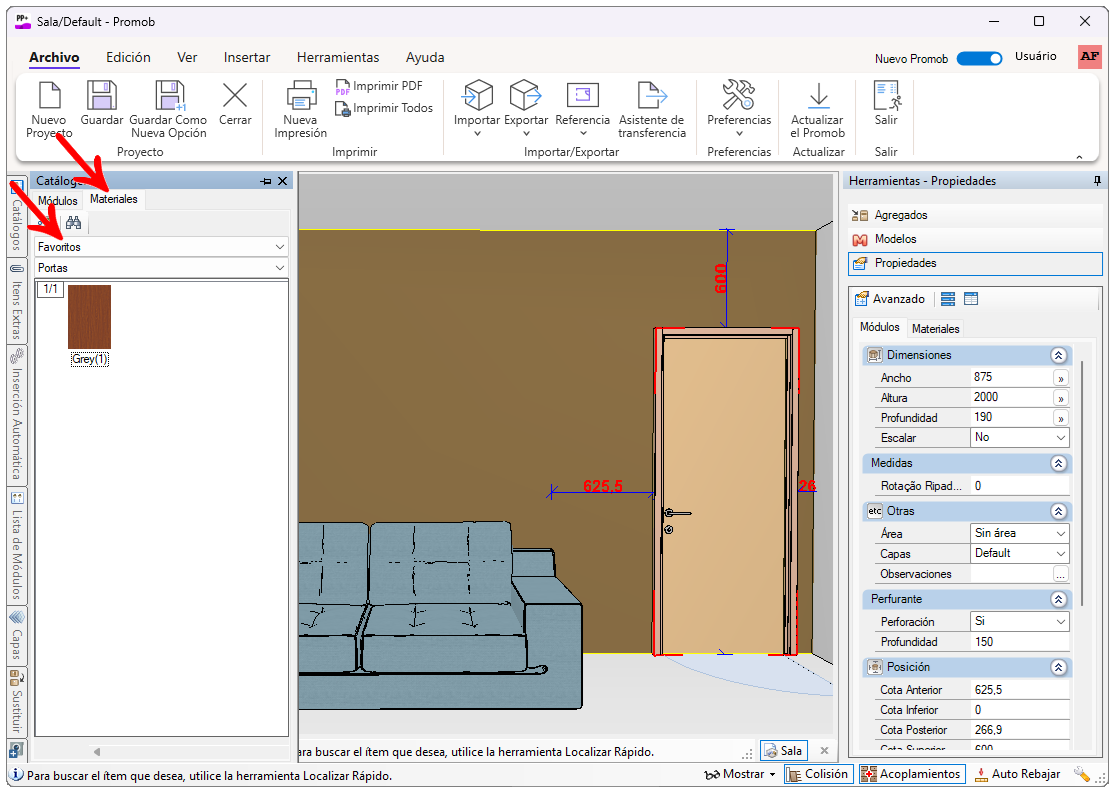This screenshot has width=1117, height=797.
Task: Click the Modelos button
Action: point(895,239)
